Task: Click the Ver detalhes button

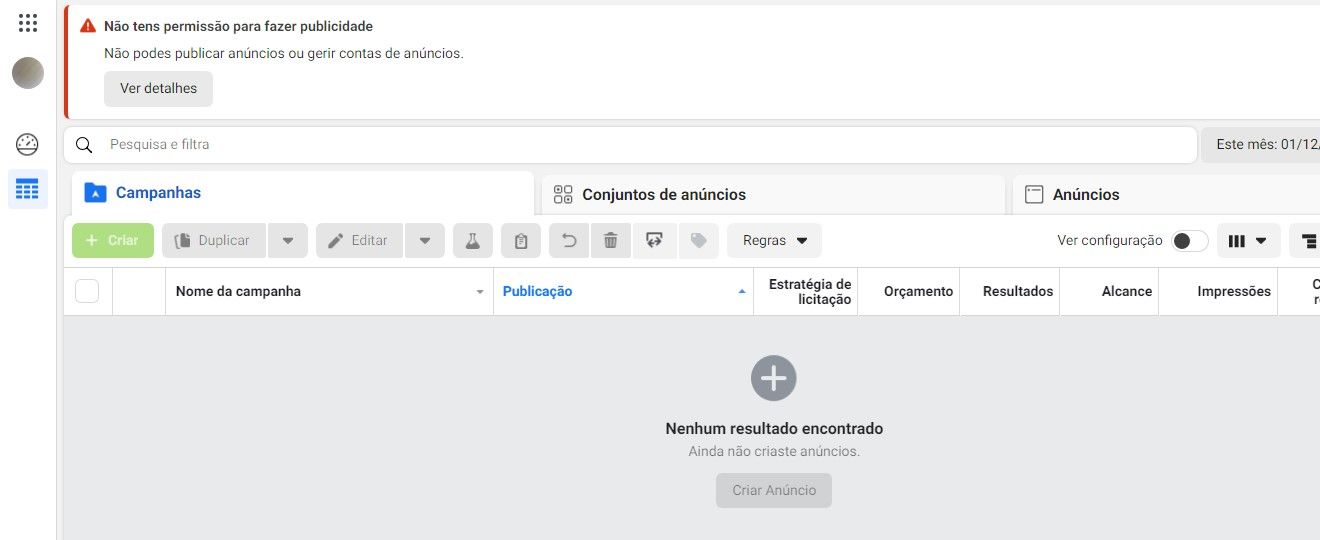Action: 158,88
